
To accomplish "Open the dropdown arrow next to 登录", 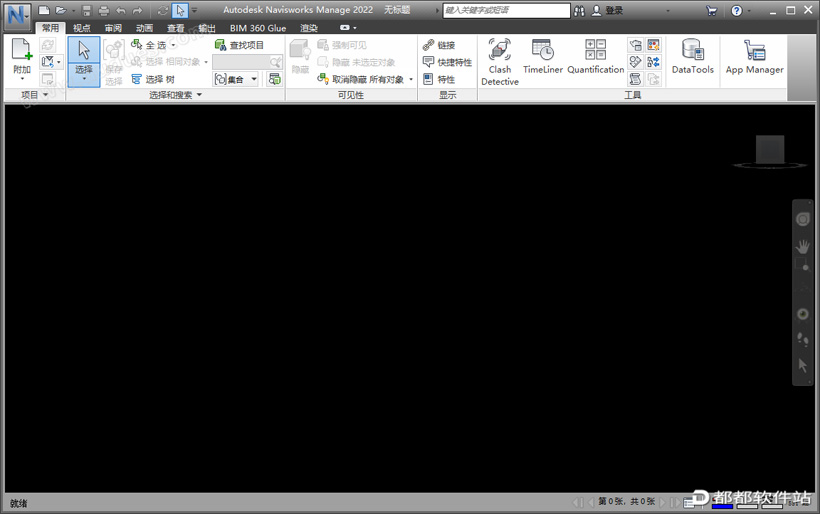I will 668,10.
